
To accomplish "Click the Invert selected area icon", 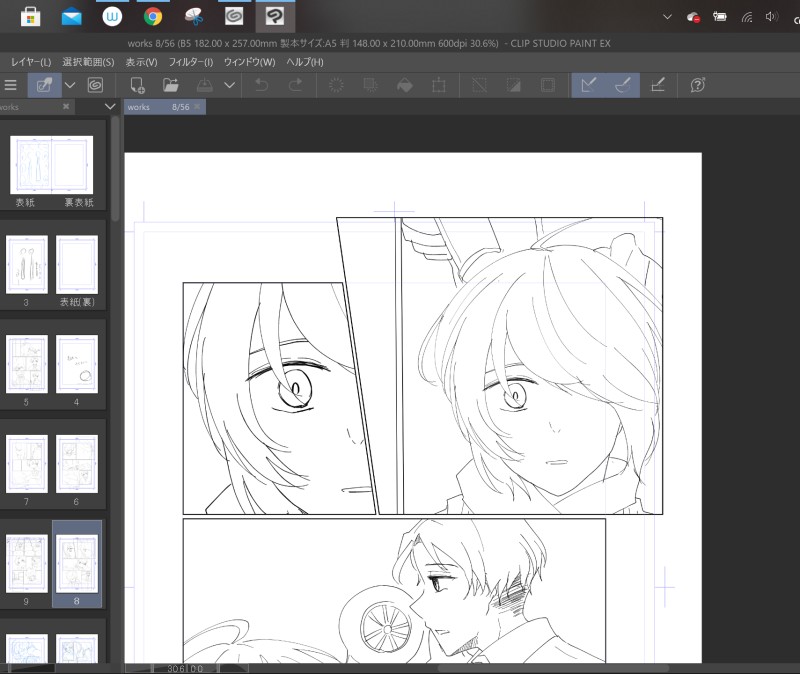I will (x=513, y=85).
